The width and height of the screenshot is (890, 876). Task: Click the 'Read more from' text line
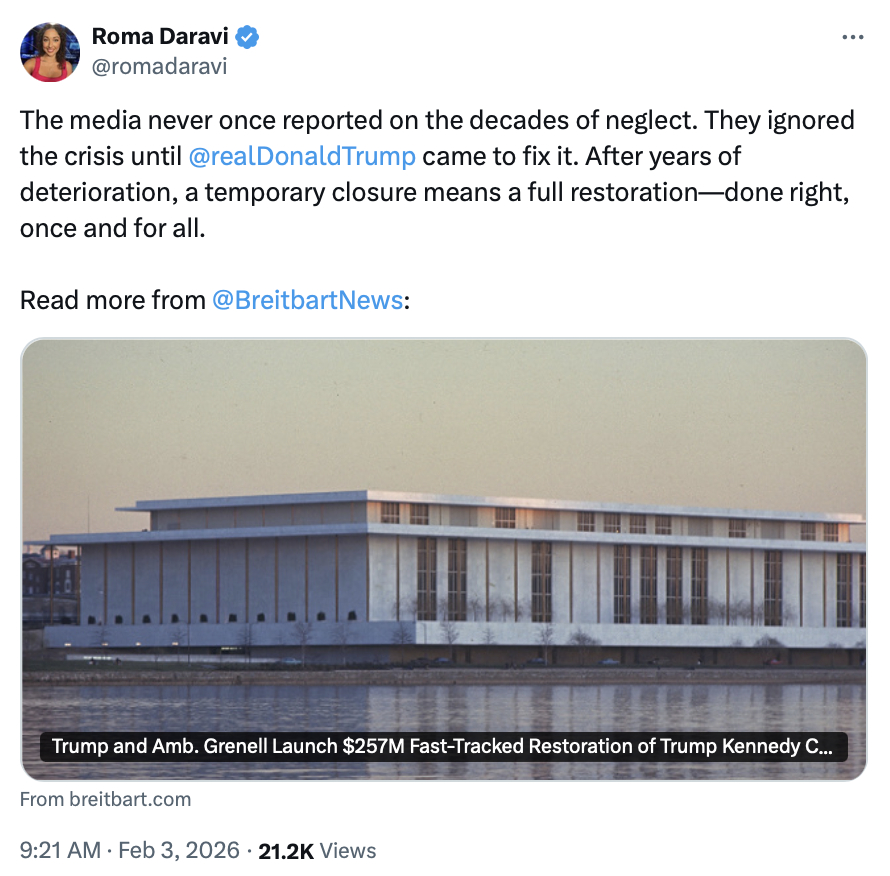pyautogui.click(x=112, y=300)
